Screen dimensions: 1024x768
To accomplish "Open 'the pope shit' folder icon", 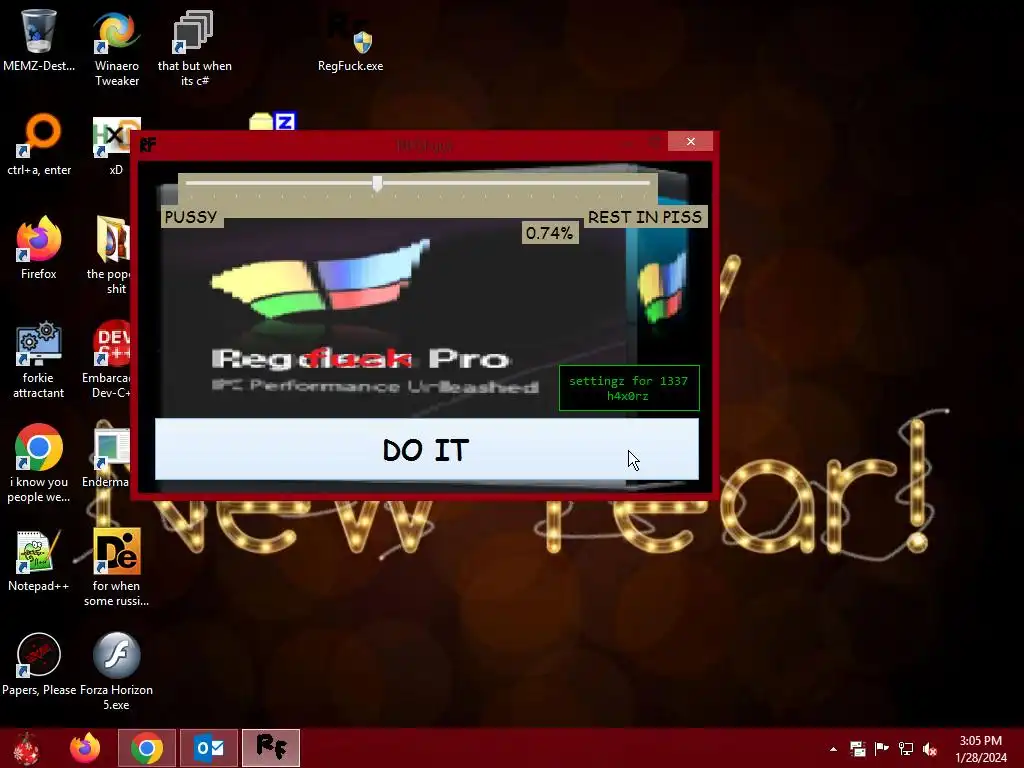I will (x=111, y=255).
